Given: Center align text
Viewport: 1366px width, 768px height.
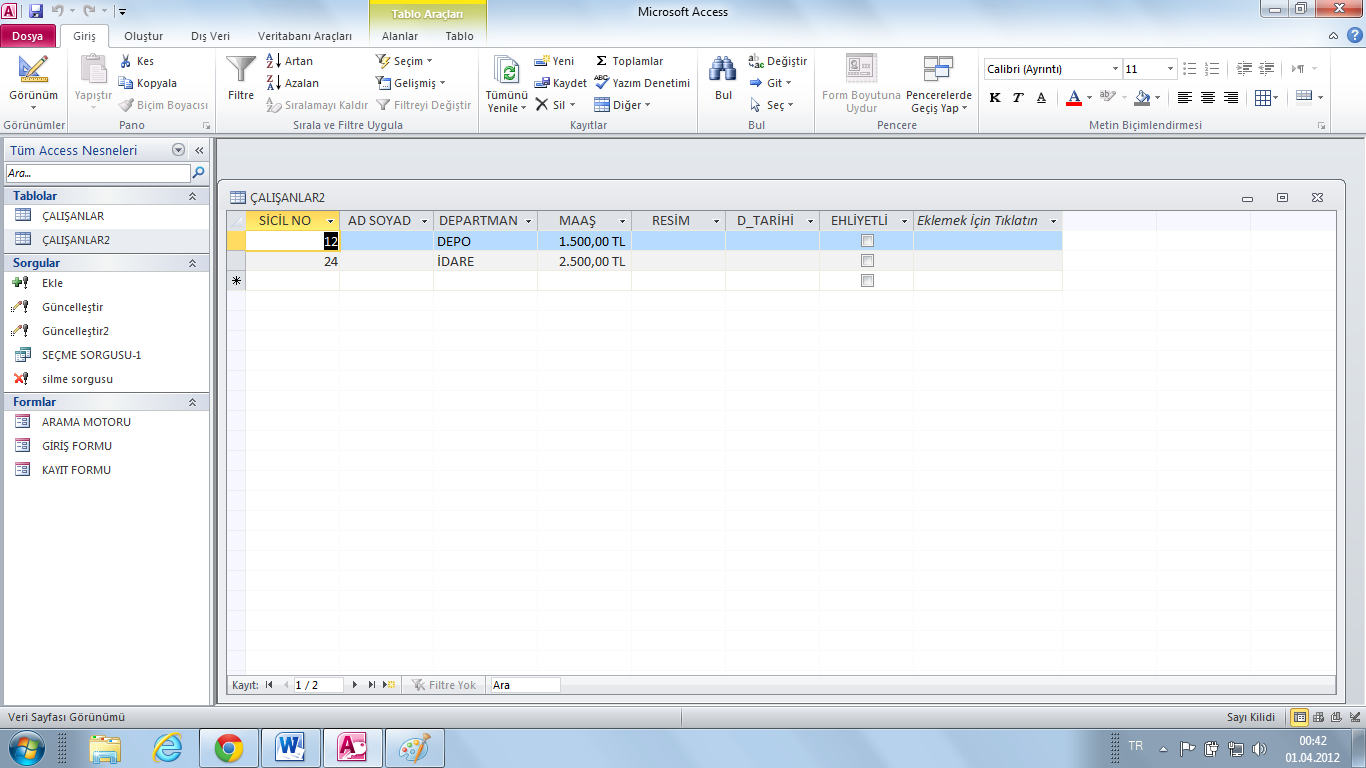Looking at the screenshot, I should [1208, 97].
